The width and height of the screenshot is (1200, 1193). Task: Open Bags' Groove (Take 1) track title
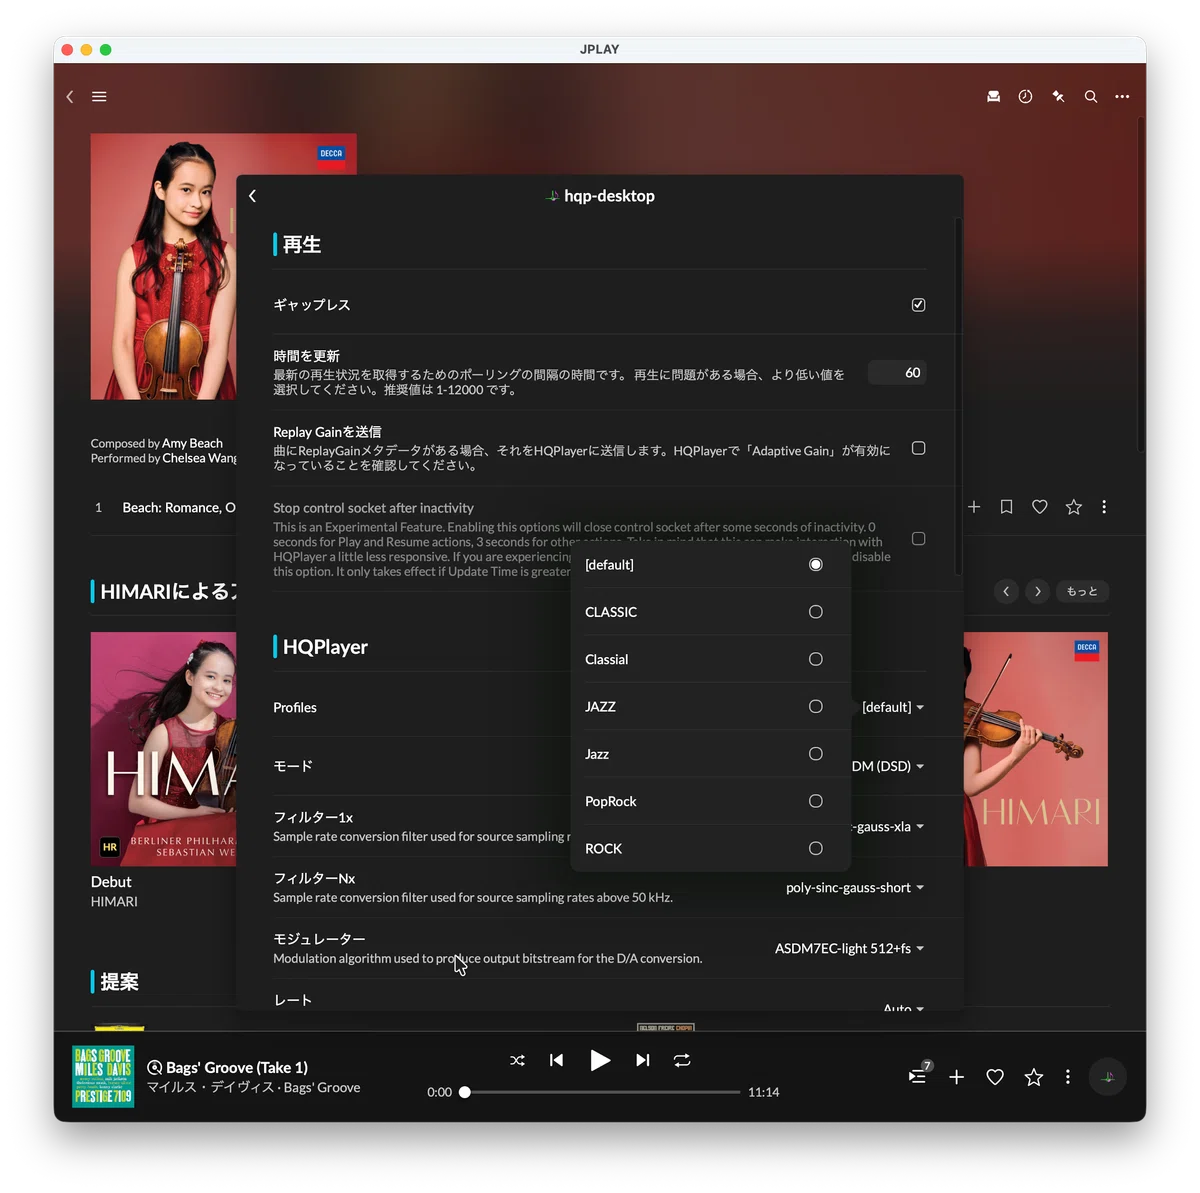[237, 1067]
